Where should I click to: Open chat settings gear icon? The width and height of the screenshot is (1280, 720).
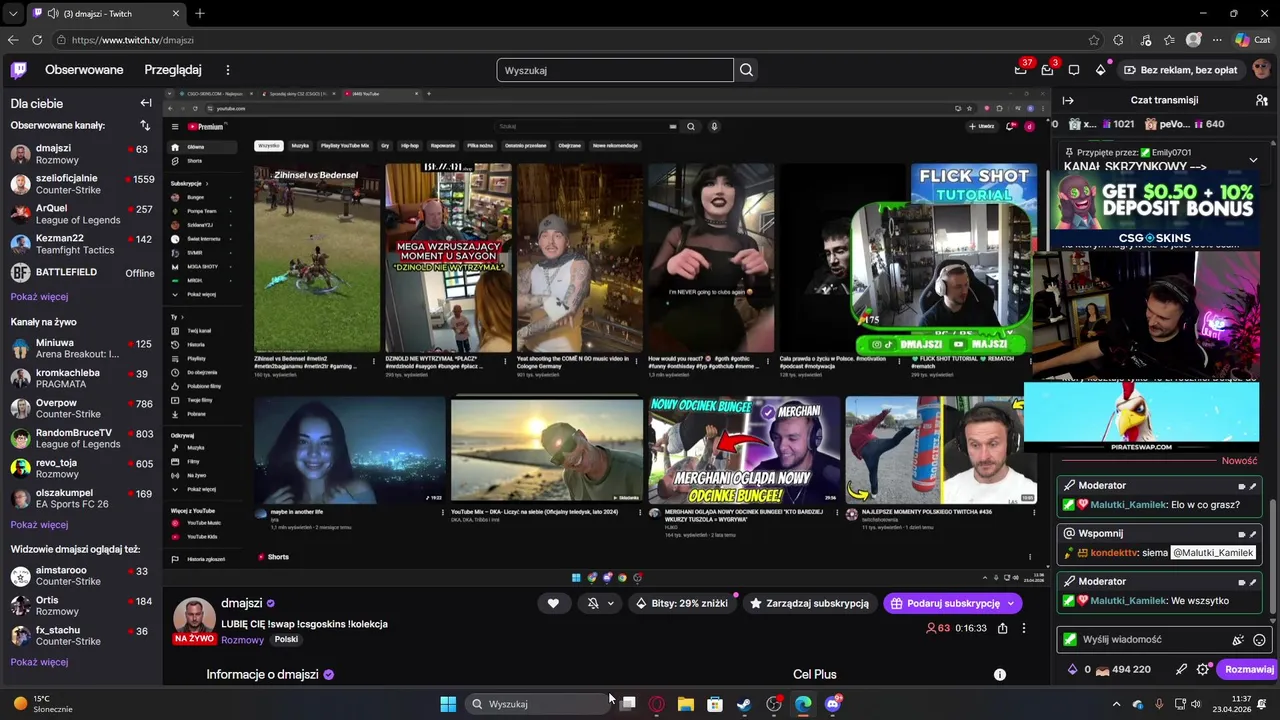pos(1203,669)
